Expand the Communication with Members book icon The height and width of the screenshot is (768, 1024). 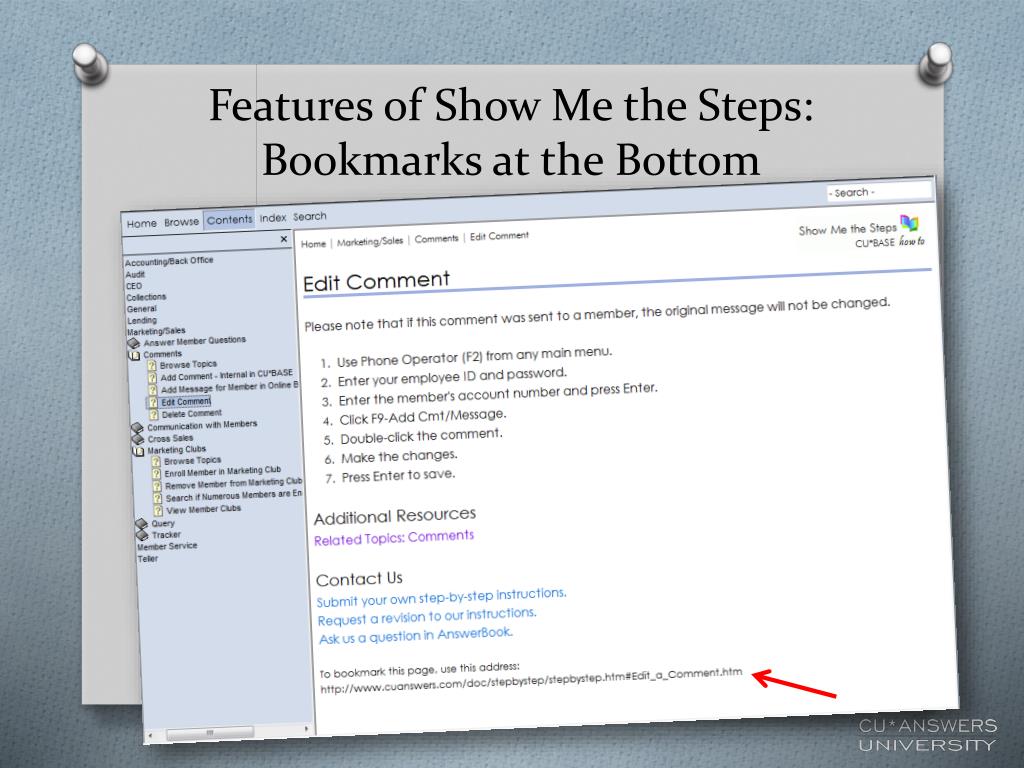137,428
